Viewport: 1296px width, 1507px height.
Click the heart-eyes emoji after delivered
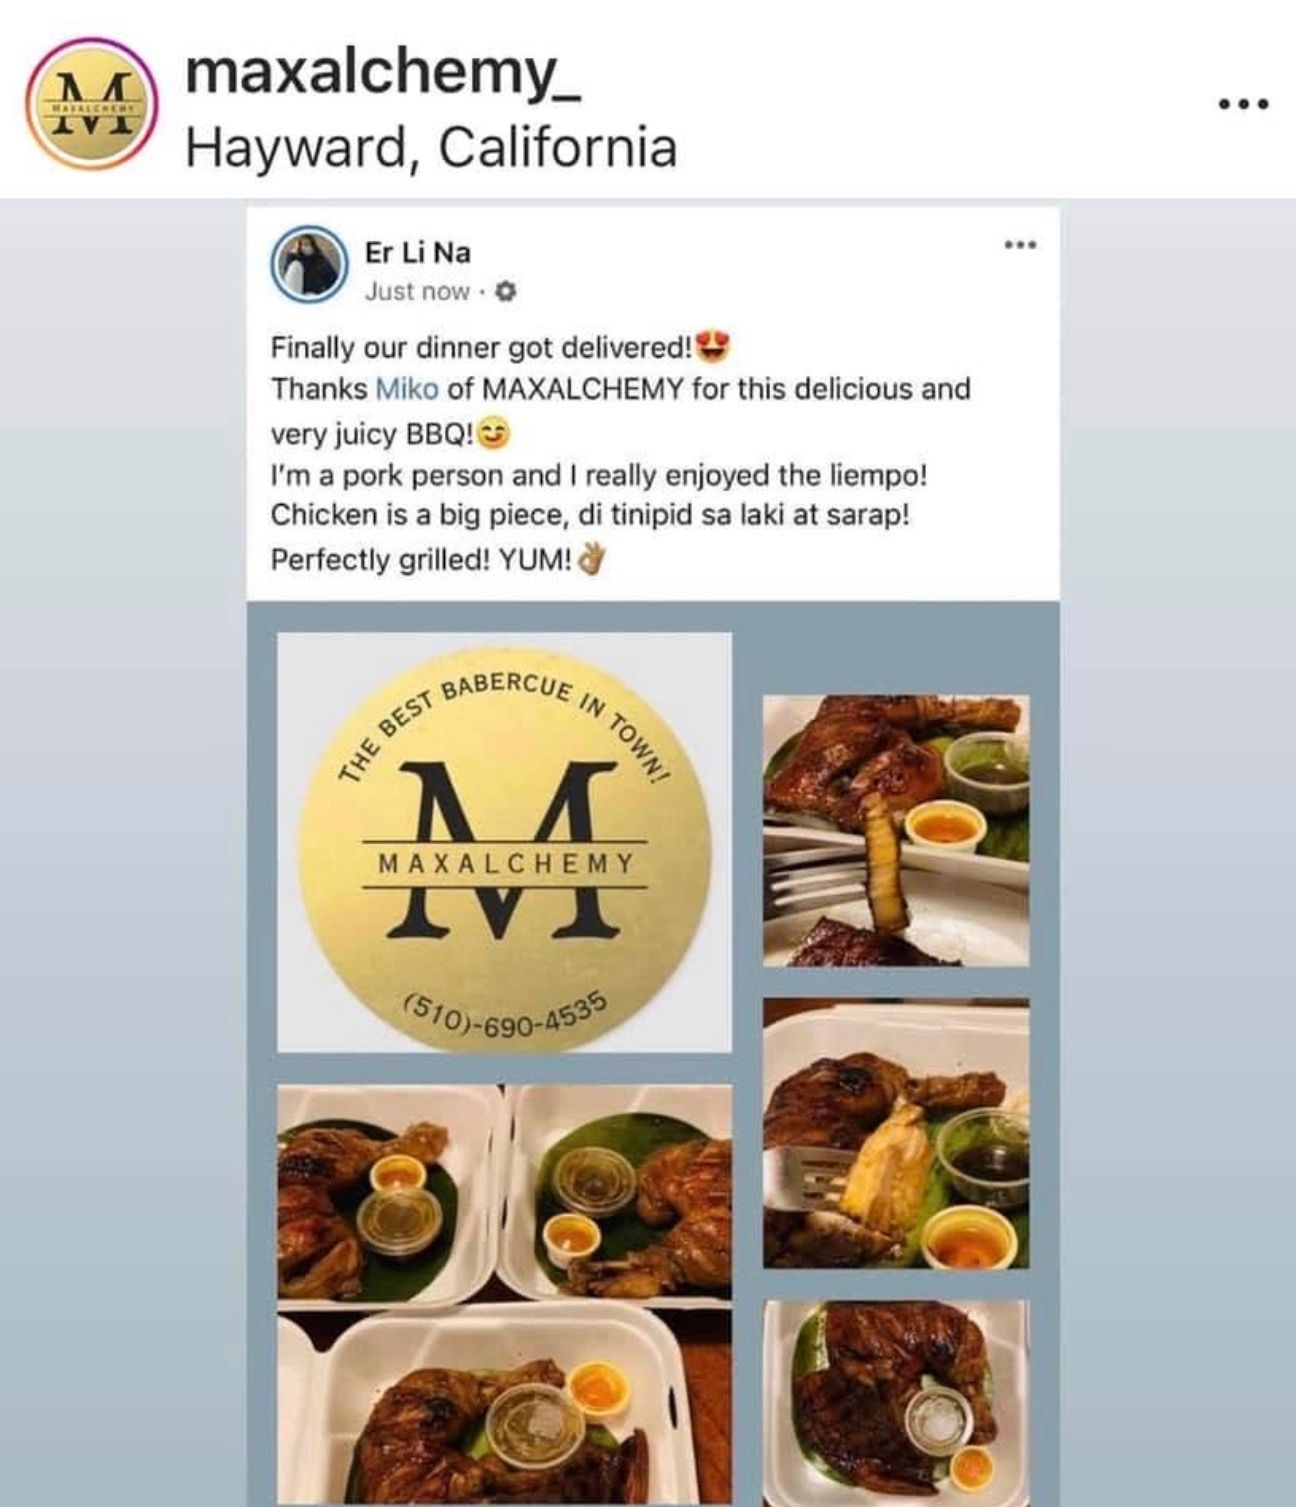713,345
